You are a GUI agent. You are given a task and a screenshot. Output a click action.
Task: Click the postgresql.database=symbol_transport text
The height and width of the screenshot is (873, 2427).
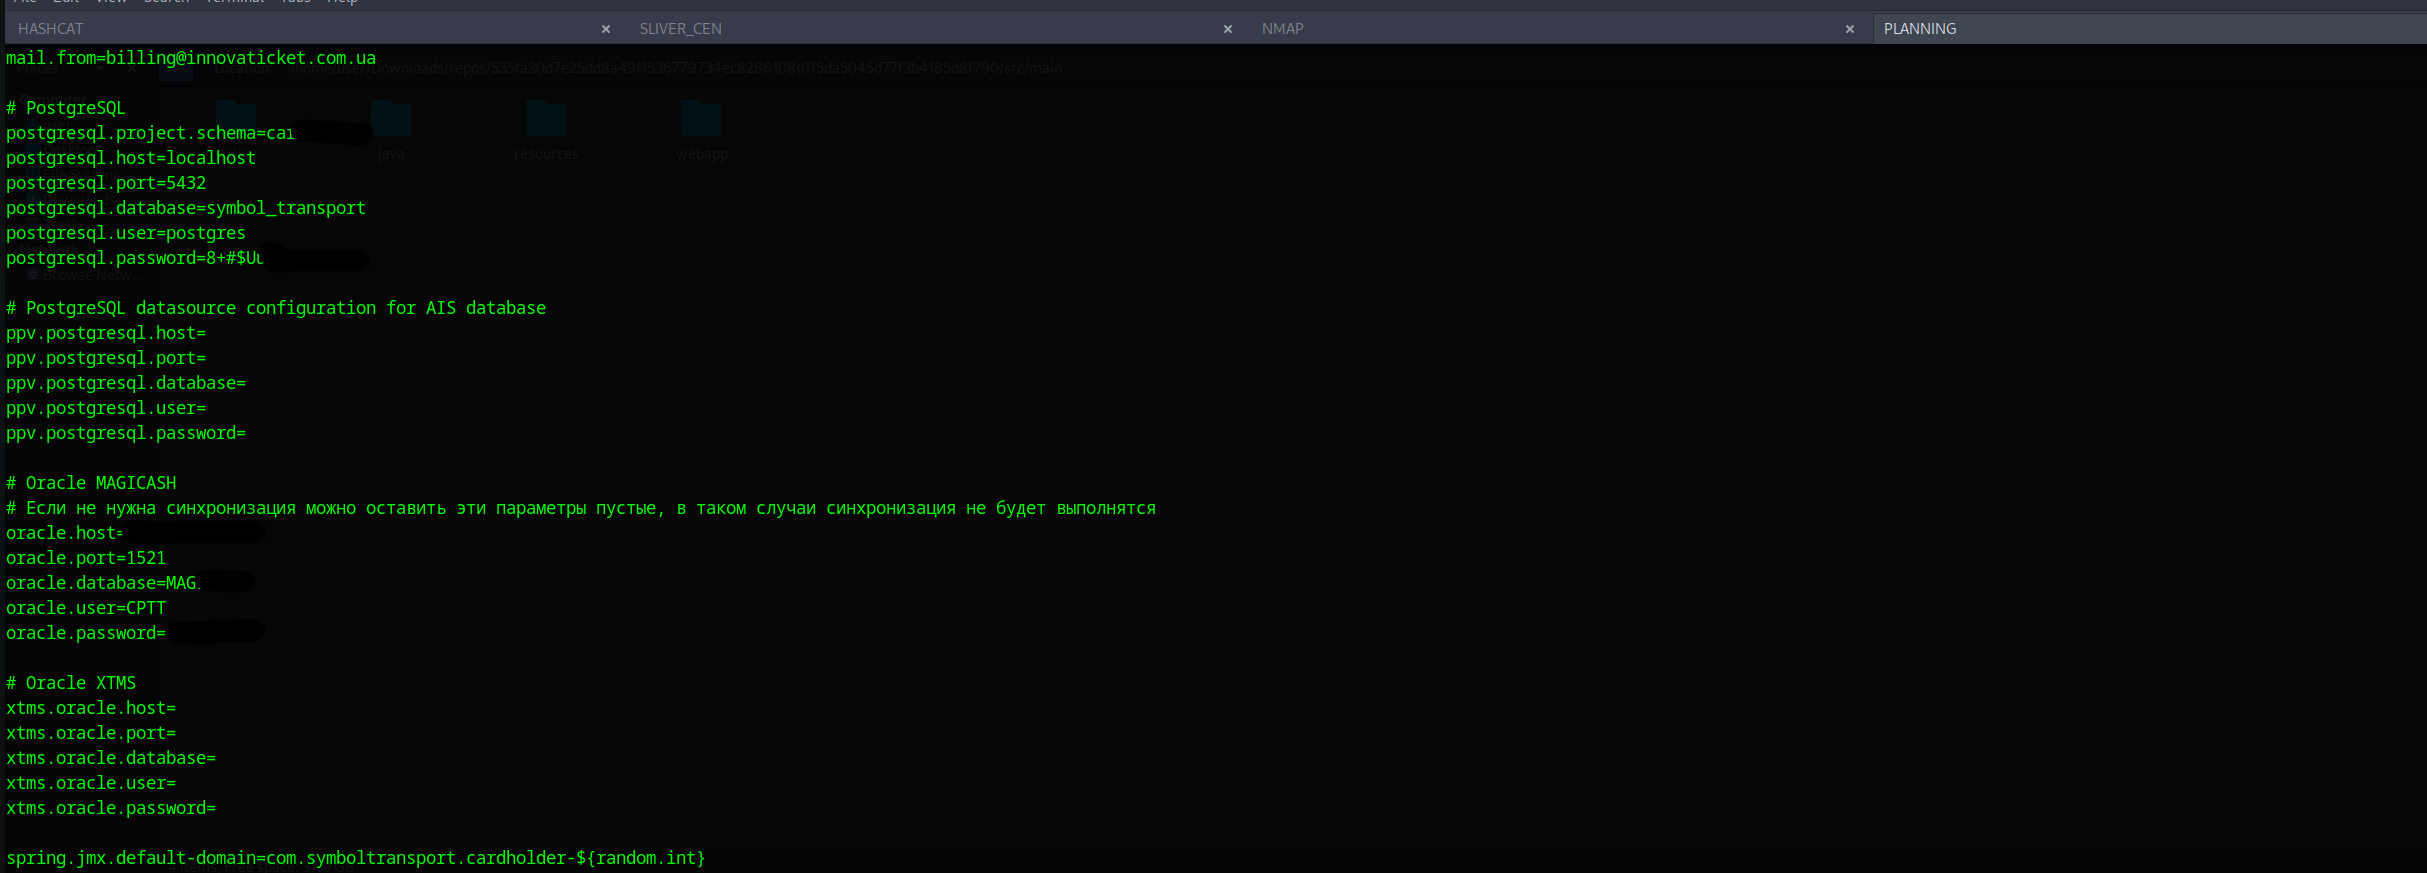point(186,208)
